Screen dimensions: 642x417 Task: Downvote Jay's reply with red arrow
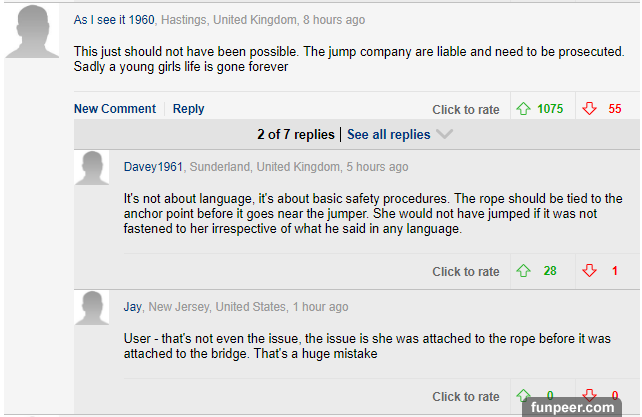pos(591,396)
